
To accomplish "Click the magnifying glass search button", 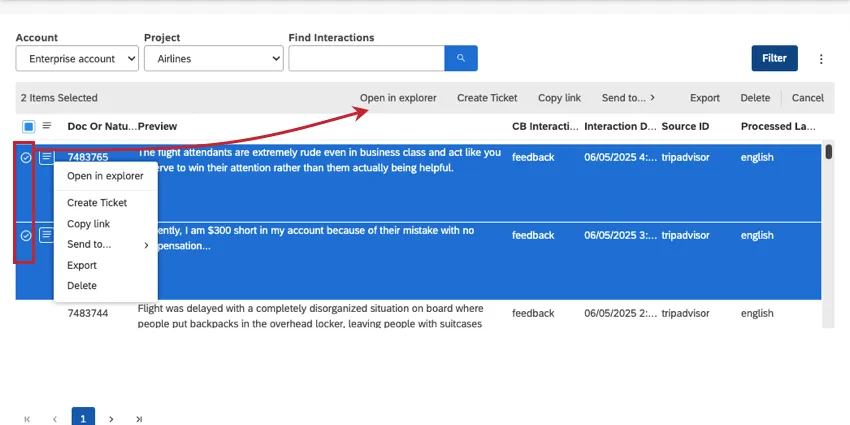I will [x=461, y=59].
